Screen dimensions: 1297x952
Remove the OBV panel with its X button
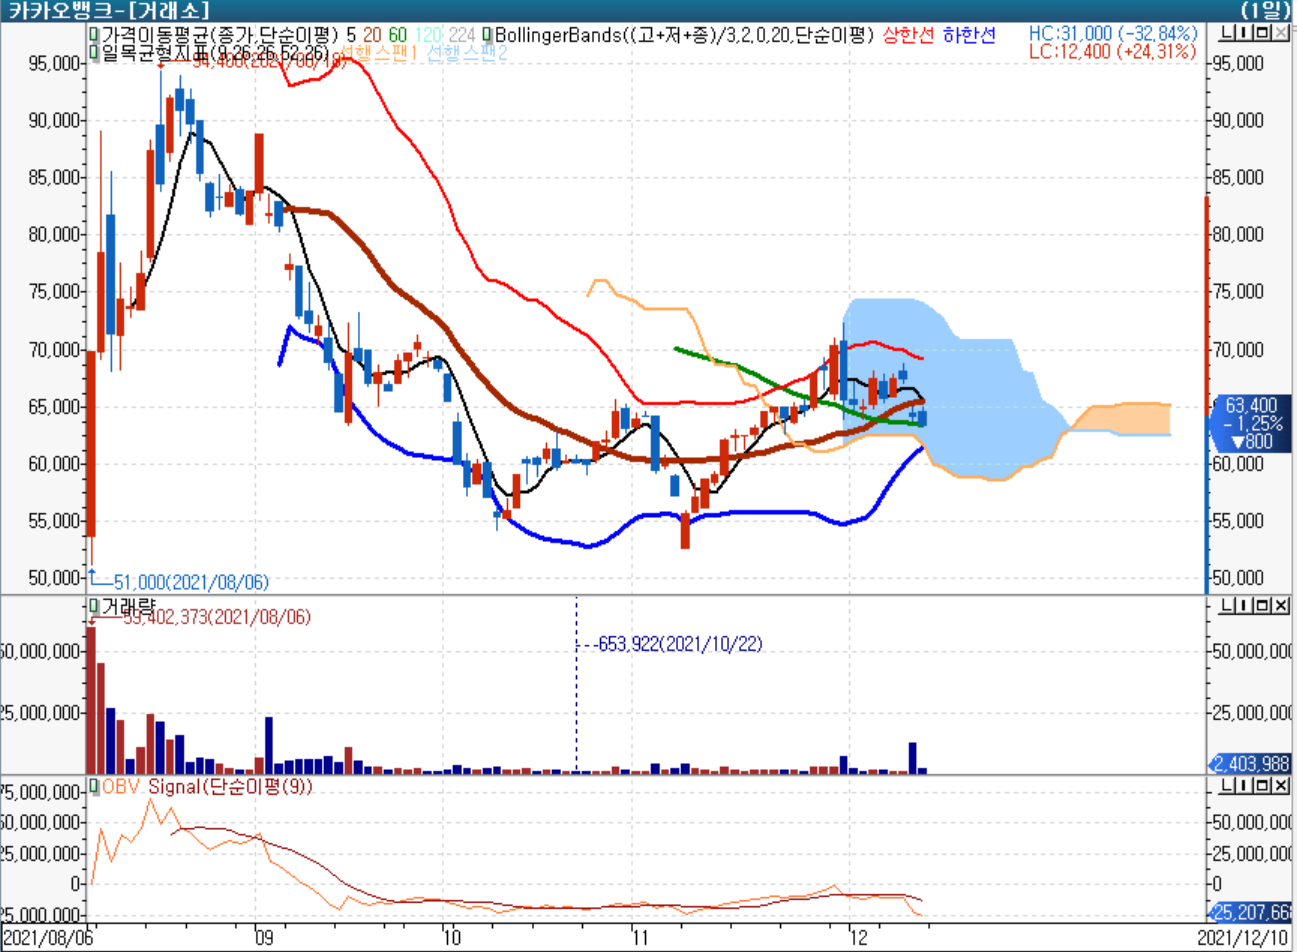click(1279, 787)
